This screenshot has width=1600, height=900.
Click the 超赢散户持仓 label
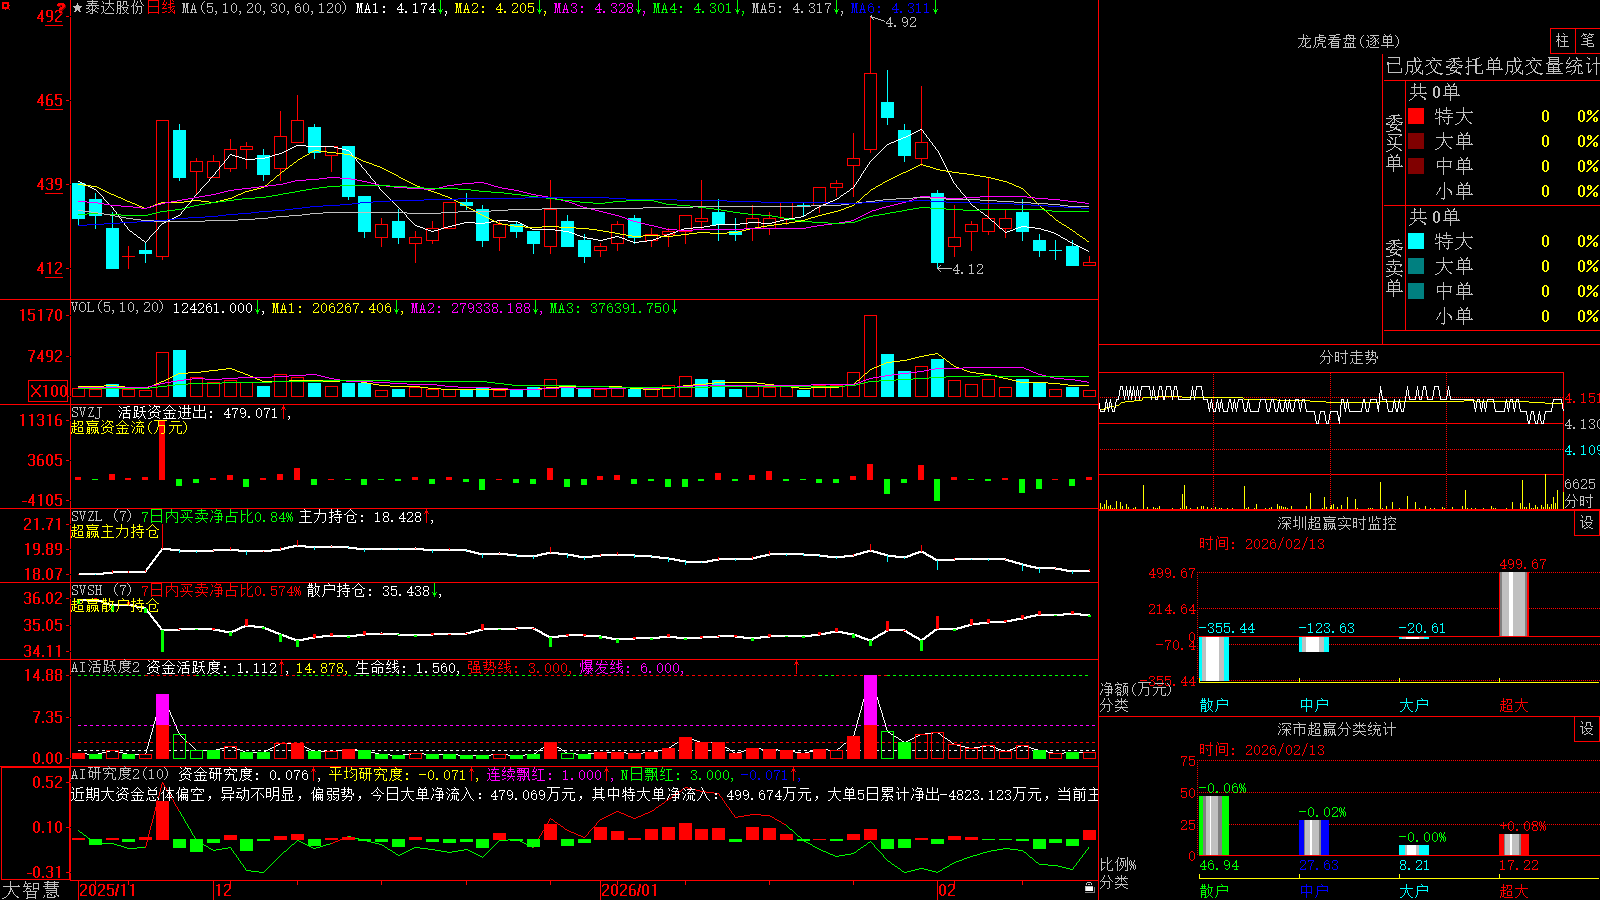pyautogui.click(x=115, y=605)
